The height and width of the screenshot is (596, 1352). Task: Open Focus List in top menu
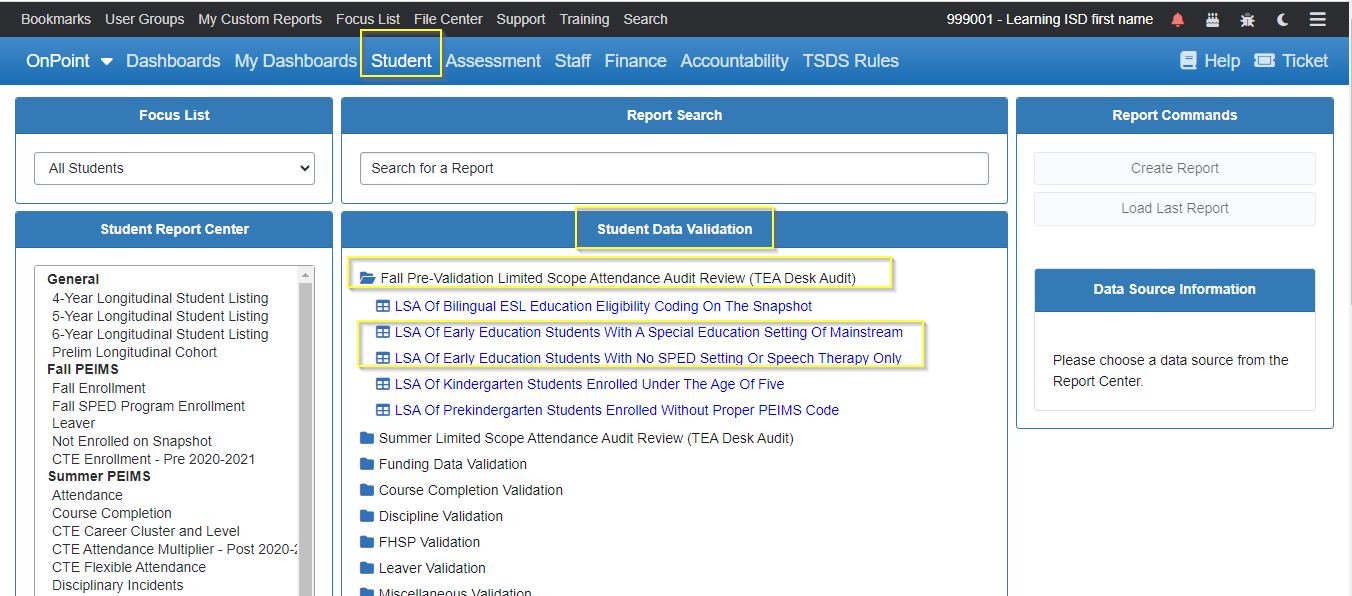[368, 19]
